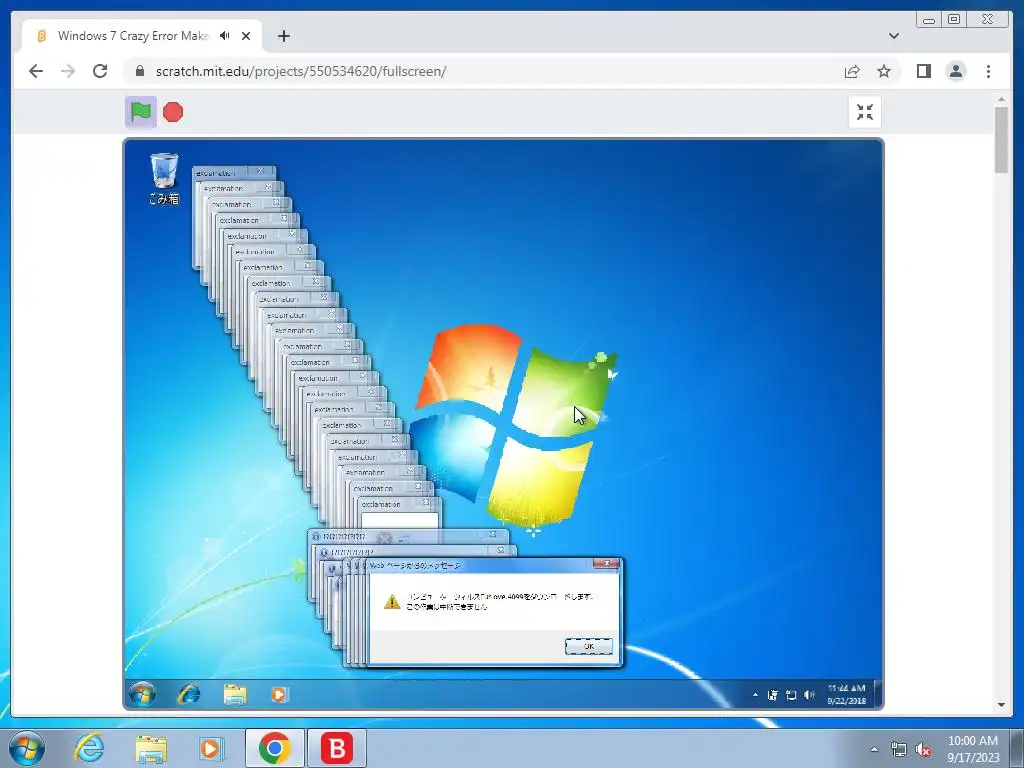Click the volume icon in project taskbar tray
This screenshot has height=768, width=1024.
coord(809,695)
